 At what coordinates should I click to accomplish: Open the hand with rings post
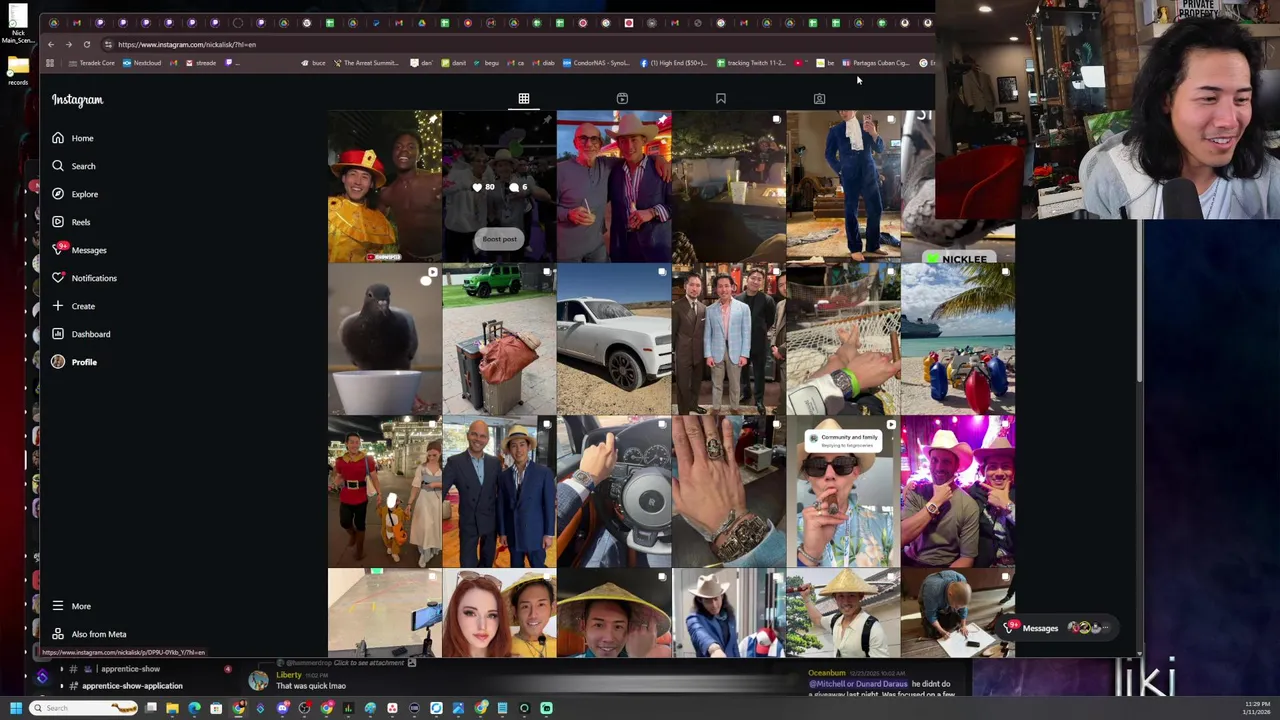point(728,492)
